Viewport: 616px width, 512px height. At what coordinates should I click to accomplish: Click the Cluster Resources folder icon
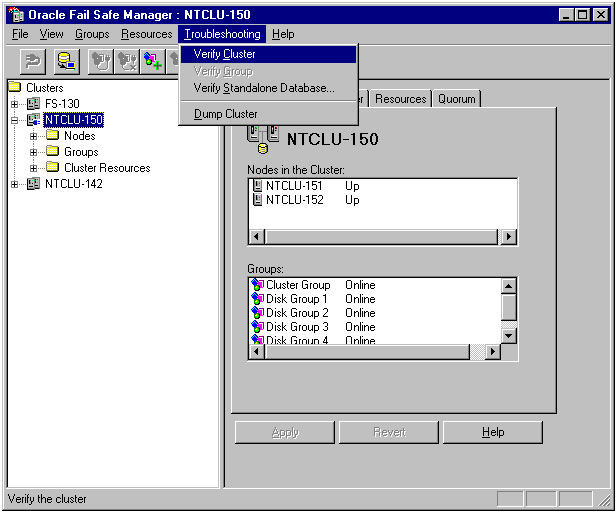tap(52, 167)
